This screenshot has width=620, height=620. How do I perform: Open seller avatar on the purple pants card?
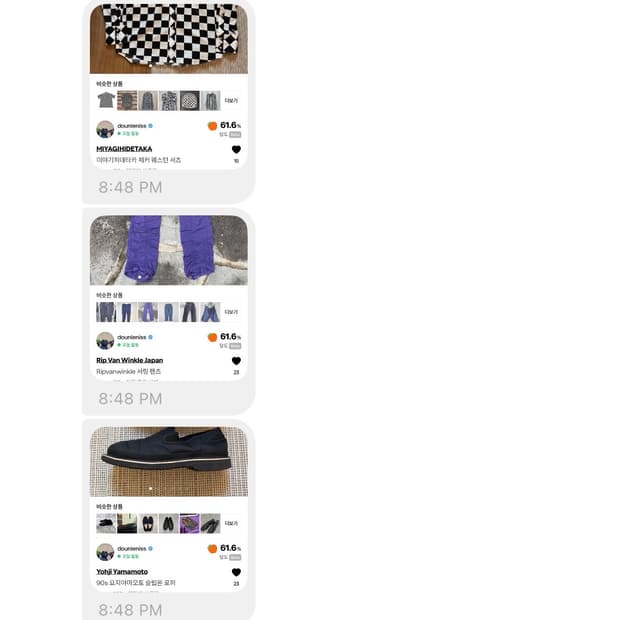coord(105,341)
